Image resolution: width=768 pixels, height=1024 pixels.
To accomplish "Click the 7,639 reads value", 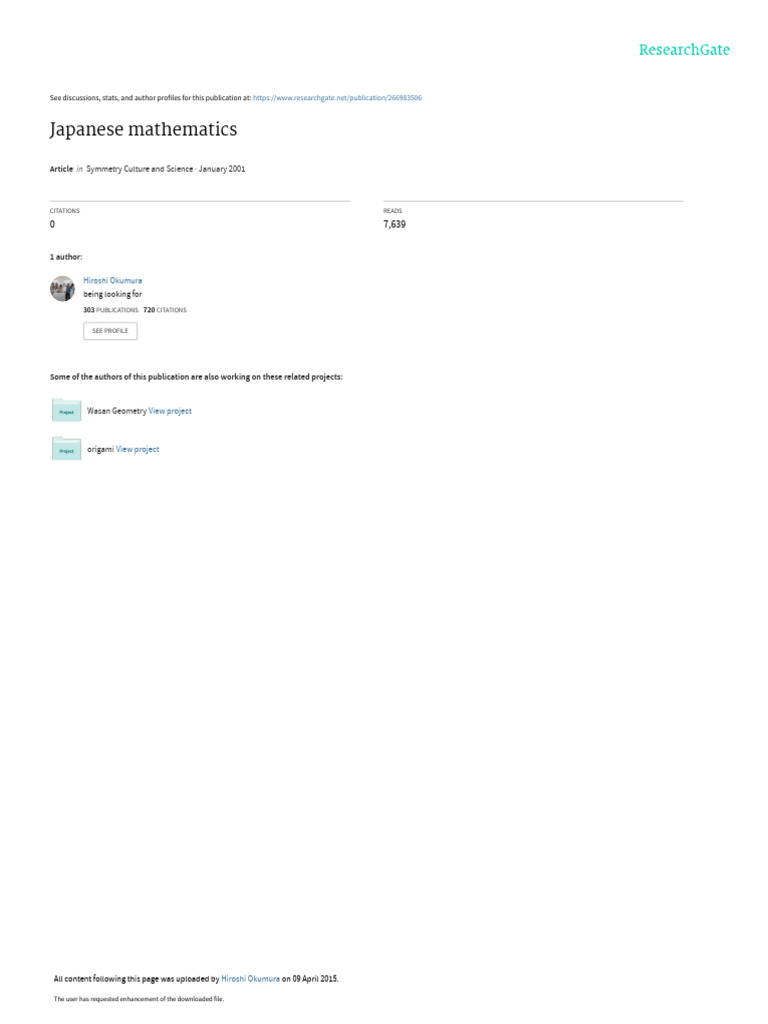I will pyautogui.click(x=394, y=224).
